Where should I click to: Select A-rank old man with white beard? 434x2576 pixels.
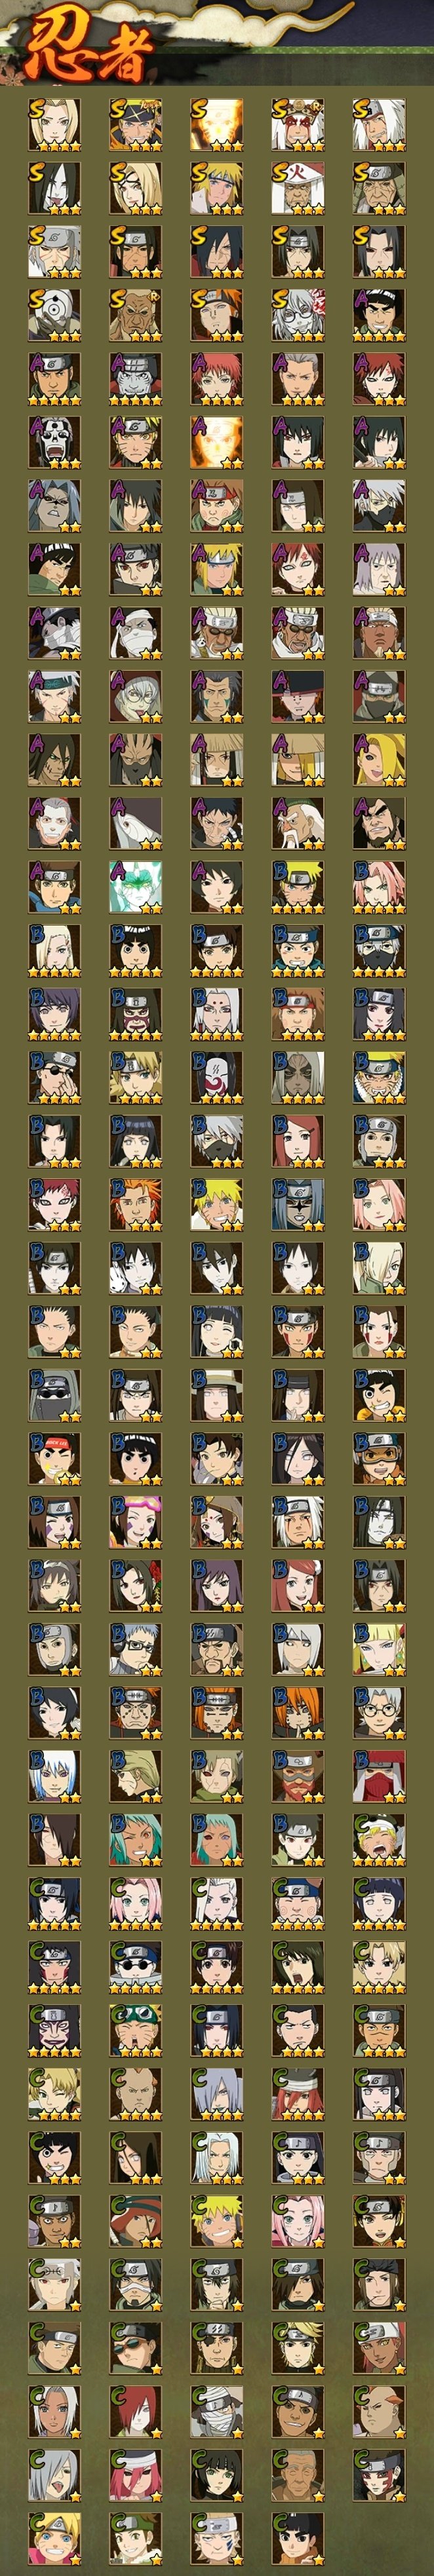click(298, 823)
